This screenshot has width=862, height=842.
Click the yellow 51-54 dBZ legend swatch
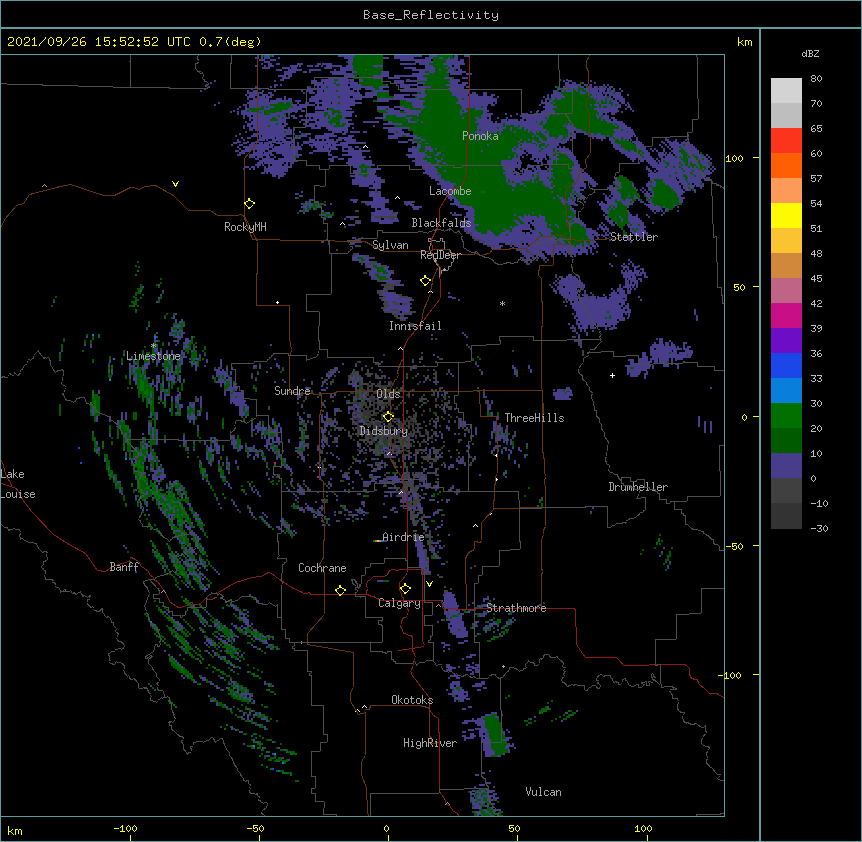point(786,215)
